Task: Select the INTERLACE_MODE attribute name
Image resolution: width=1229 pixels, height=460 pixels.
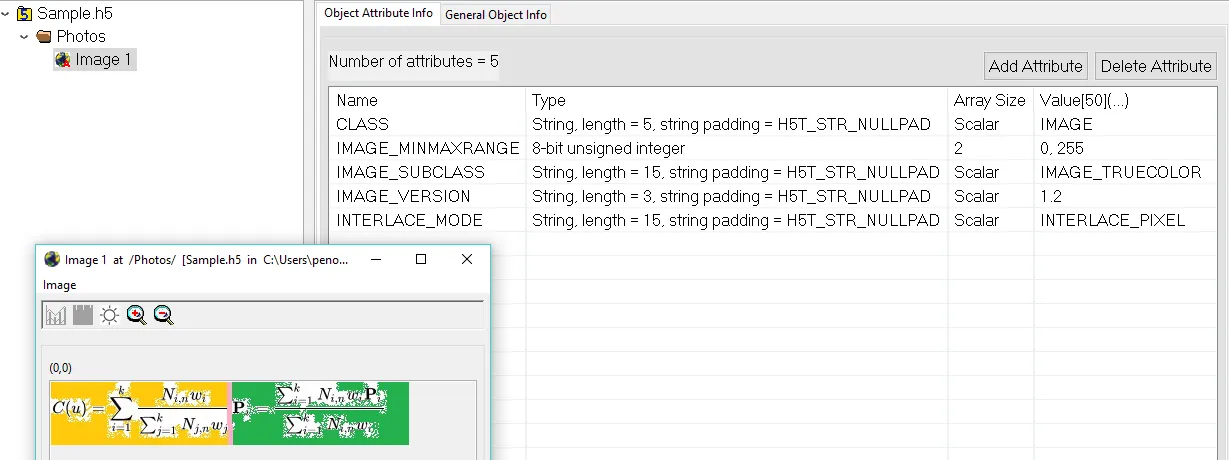Action: (x=409, y=220)
